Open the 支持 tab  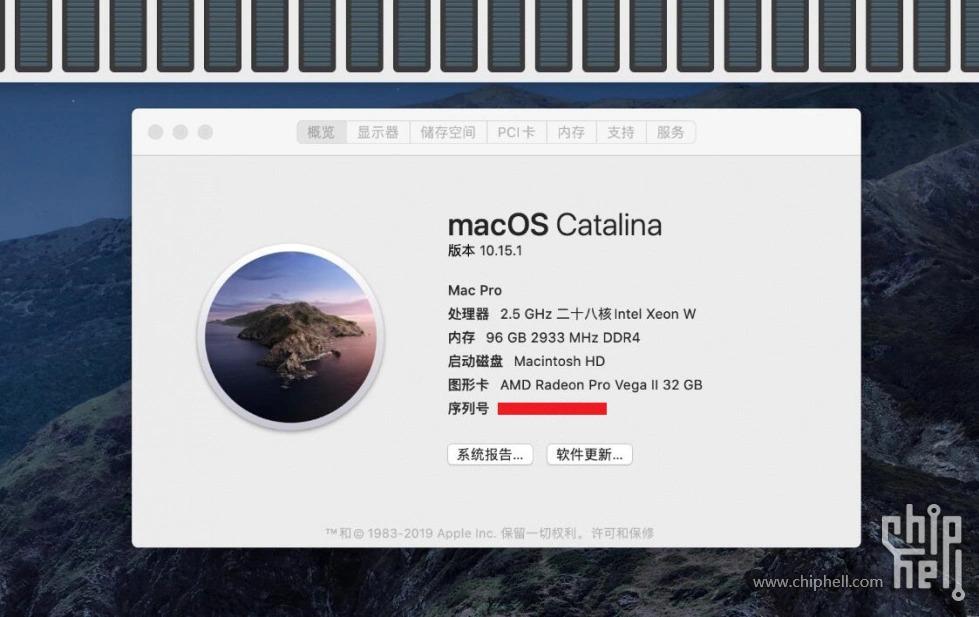click(x=621, y=132)
